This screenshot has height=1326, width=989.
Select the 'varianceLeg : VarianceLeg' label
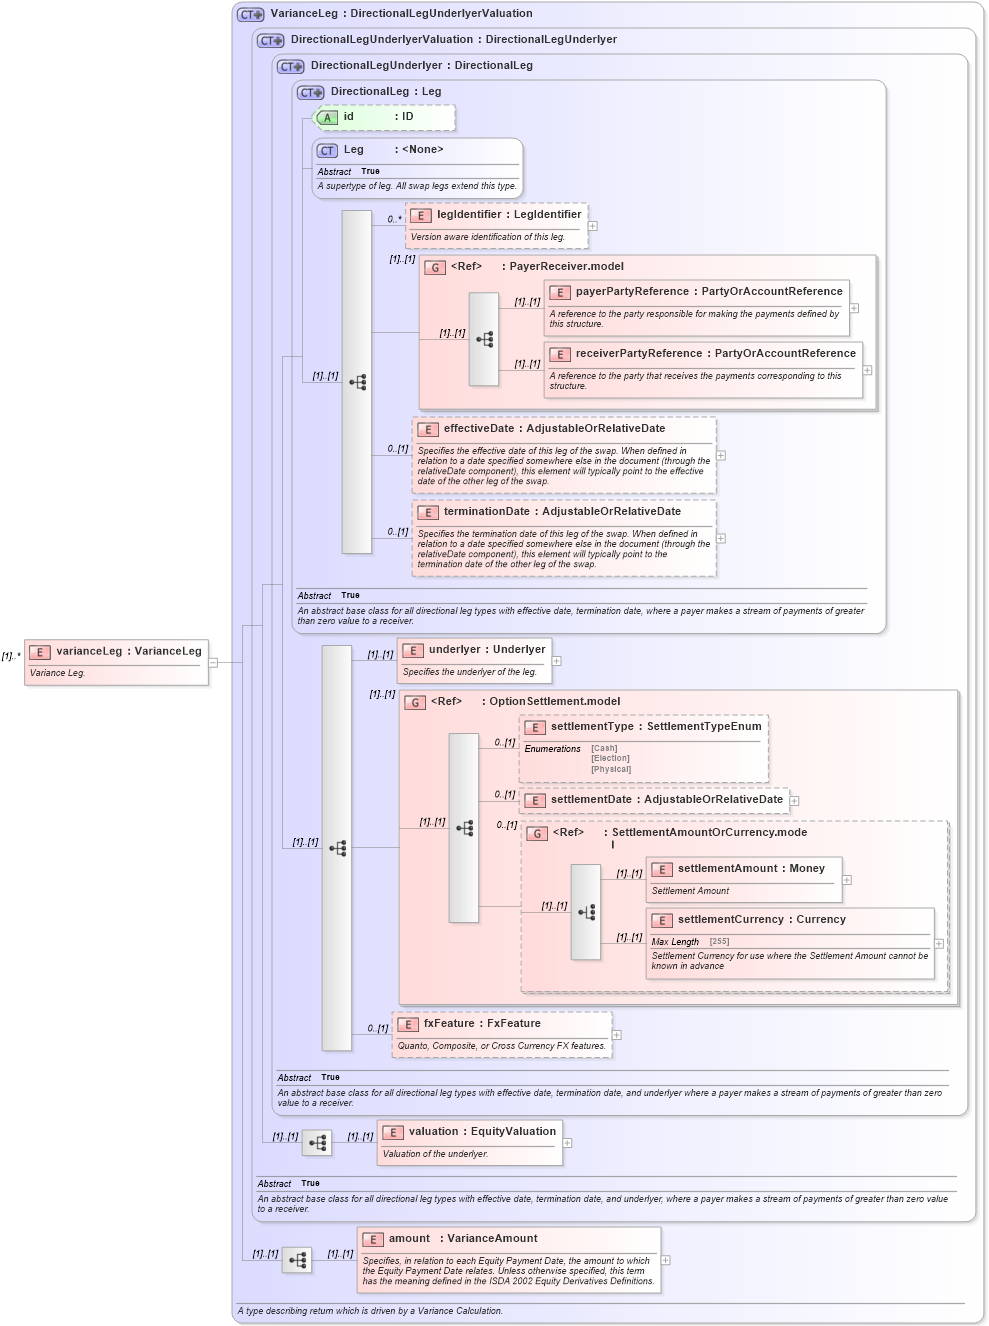tap(129, 652)
